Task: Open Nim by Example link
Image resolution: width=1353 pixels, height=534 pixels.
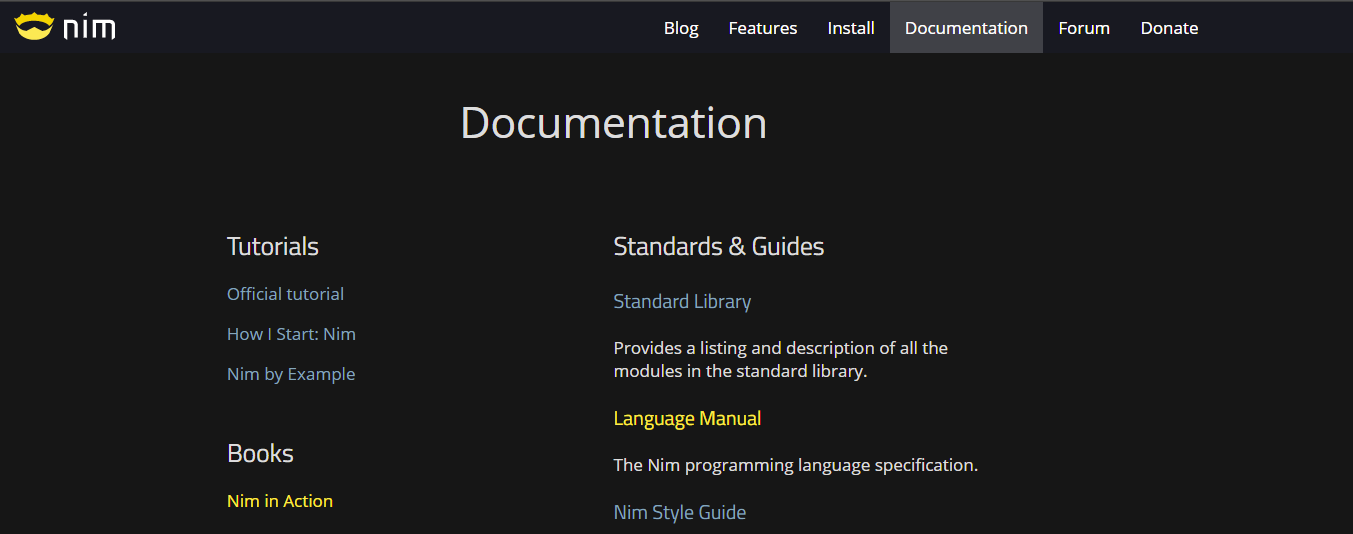Action: click(x=291, y=374)
